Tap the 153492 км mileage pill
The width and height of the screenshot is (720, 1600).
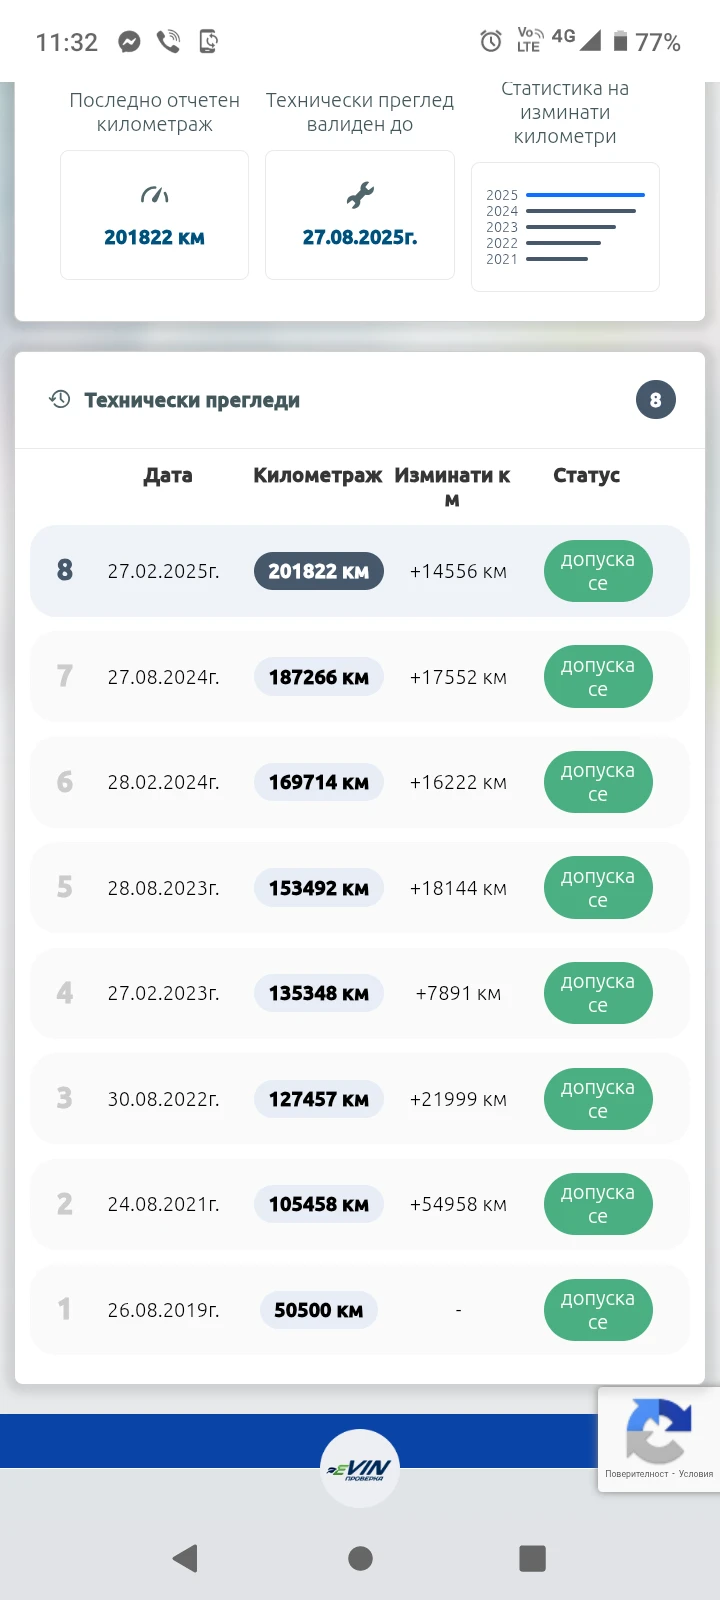click(319, 888)
